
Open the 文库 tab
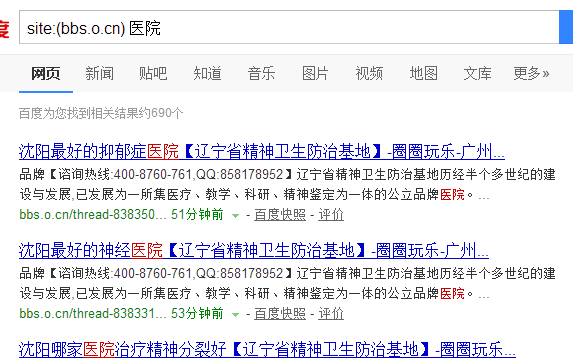(x=477, y=73)
